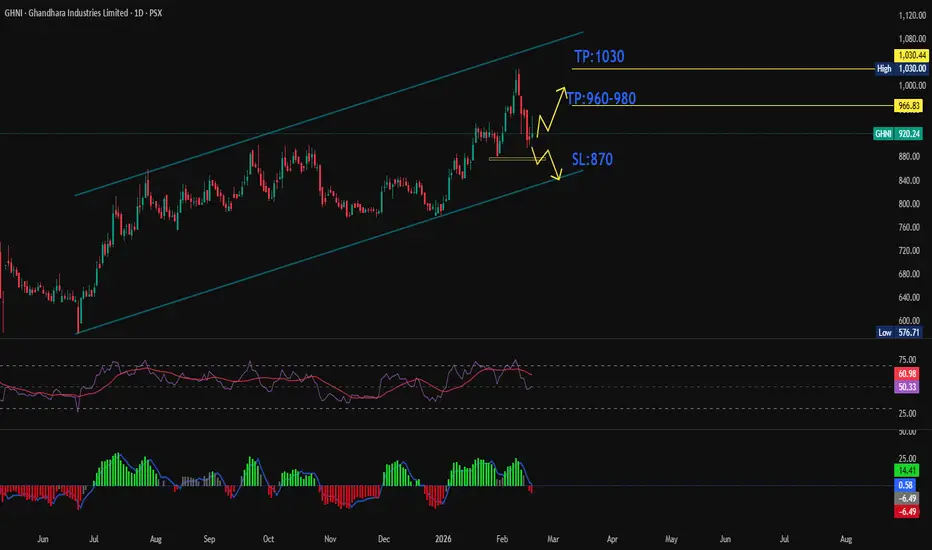Click the 640.00 price axis value
This screenshot has height=550, width=932.
909,297
